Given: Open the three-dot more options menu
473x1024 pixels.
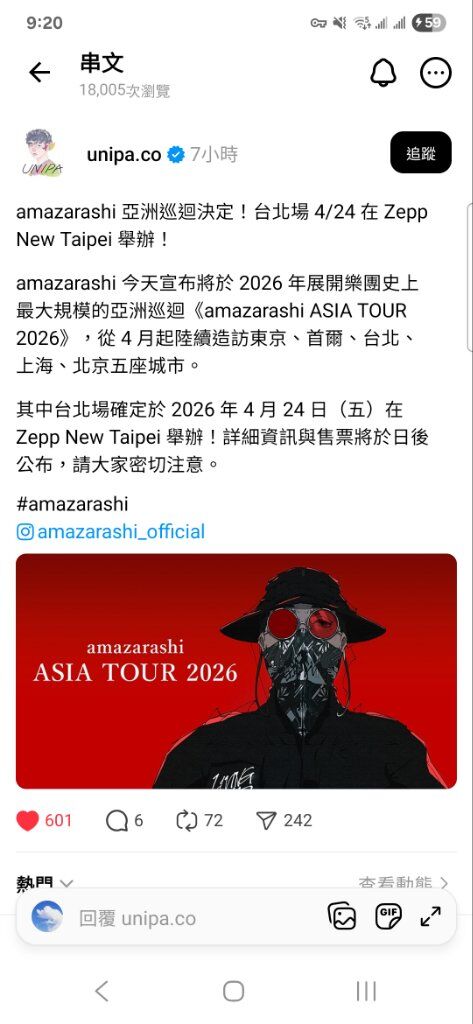Looking at the screenshot, I should pyautogui.click(x=436, y=73).
